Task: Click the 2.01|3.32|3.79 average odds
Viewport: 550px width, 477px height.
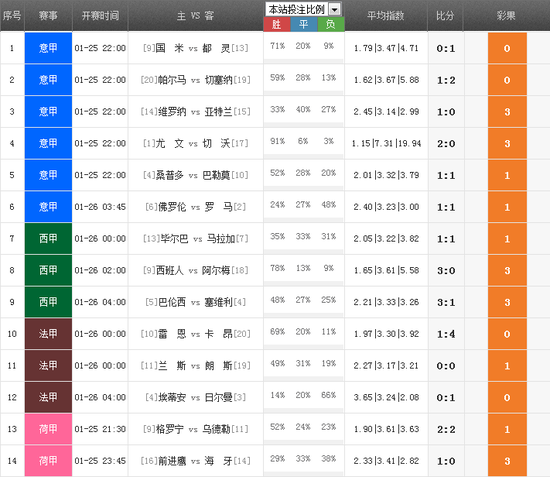Action: (386, 175)
